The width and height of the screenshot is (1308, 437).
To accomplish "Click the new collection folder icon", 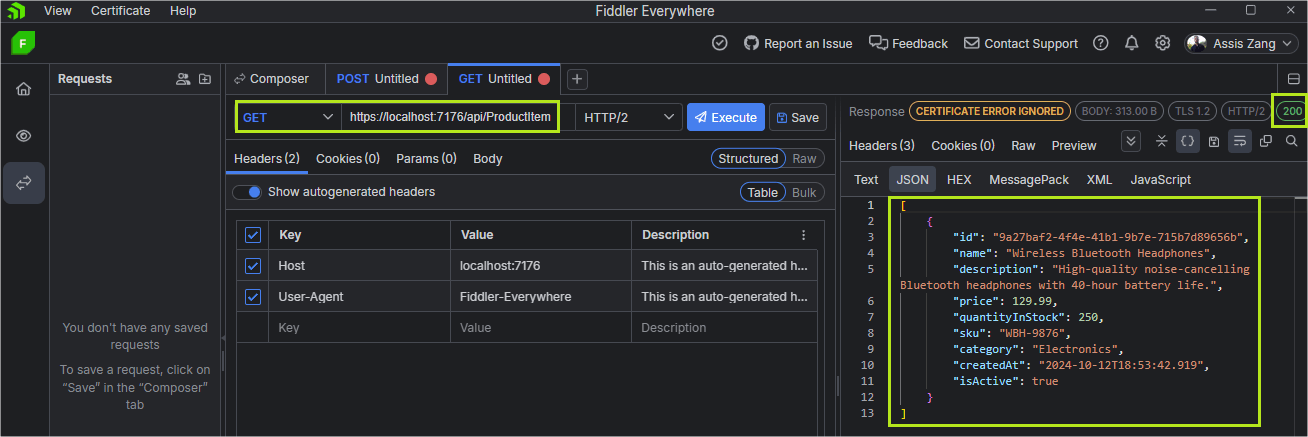I will pyautogui.click(x=205, y=79).
